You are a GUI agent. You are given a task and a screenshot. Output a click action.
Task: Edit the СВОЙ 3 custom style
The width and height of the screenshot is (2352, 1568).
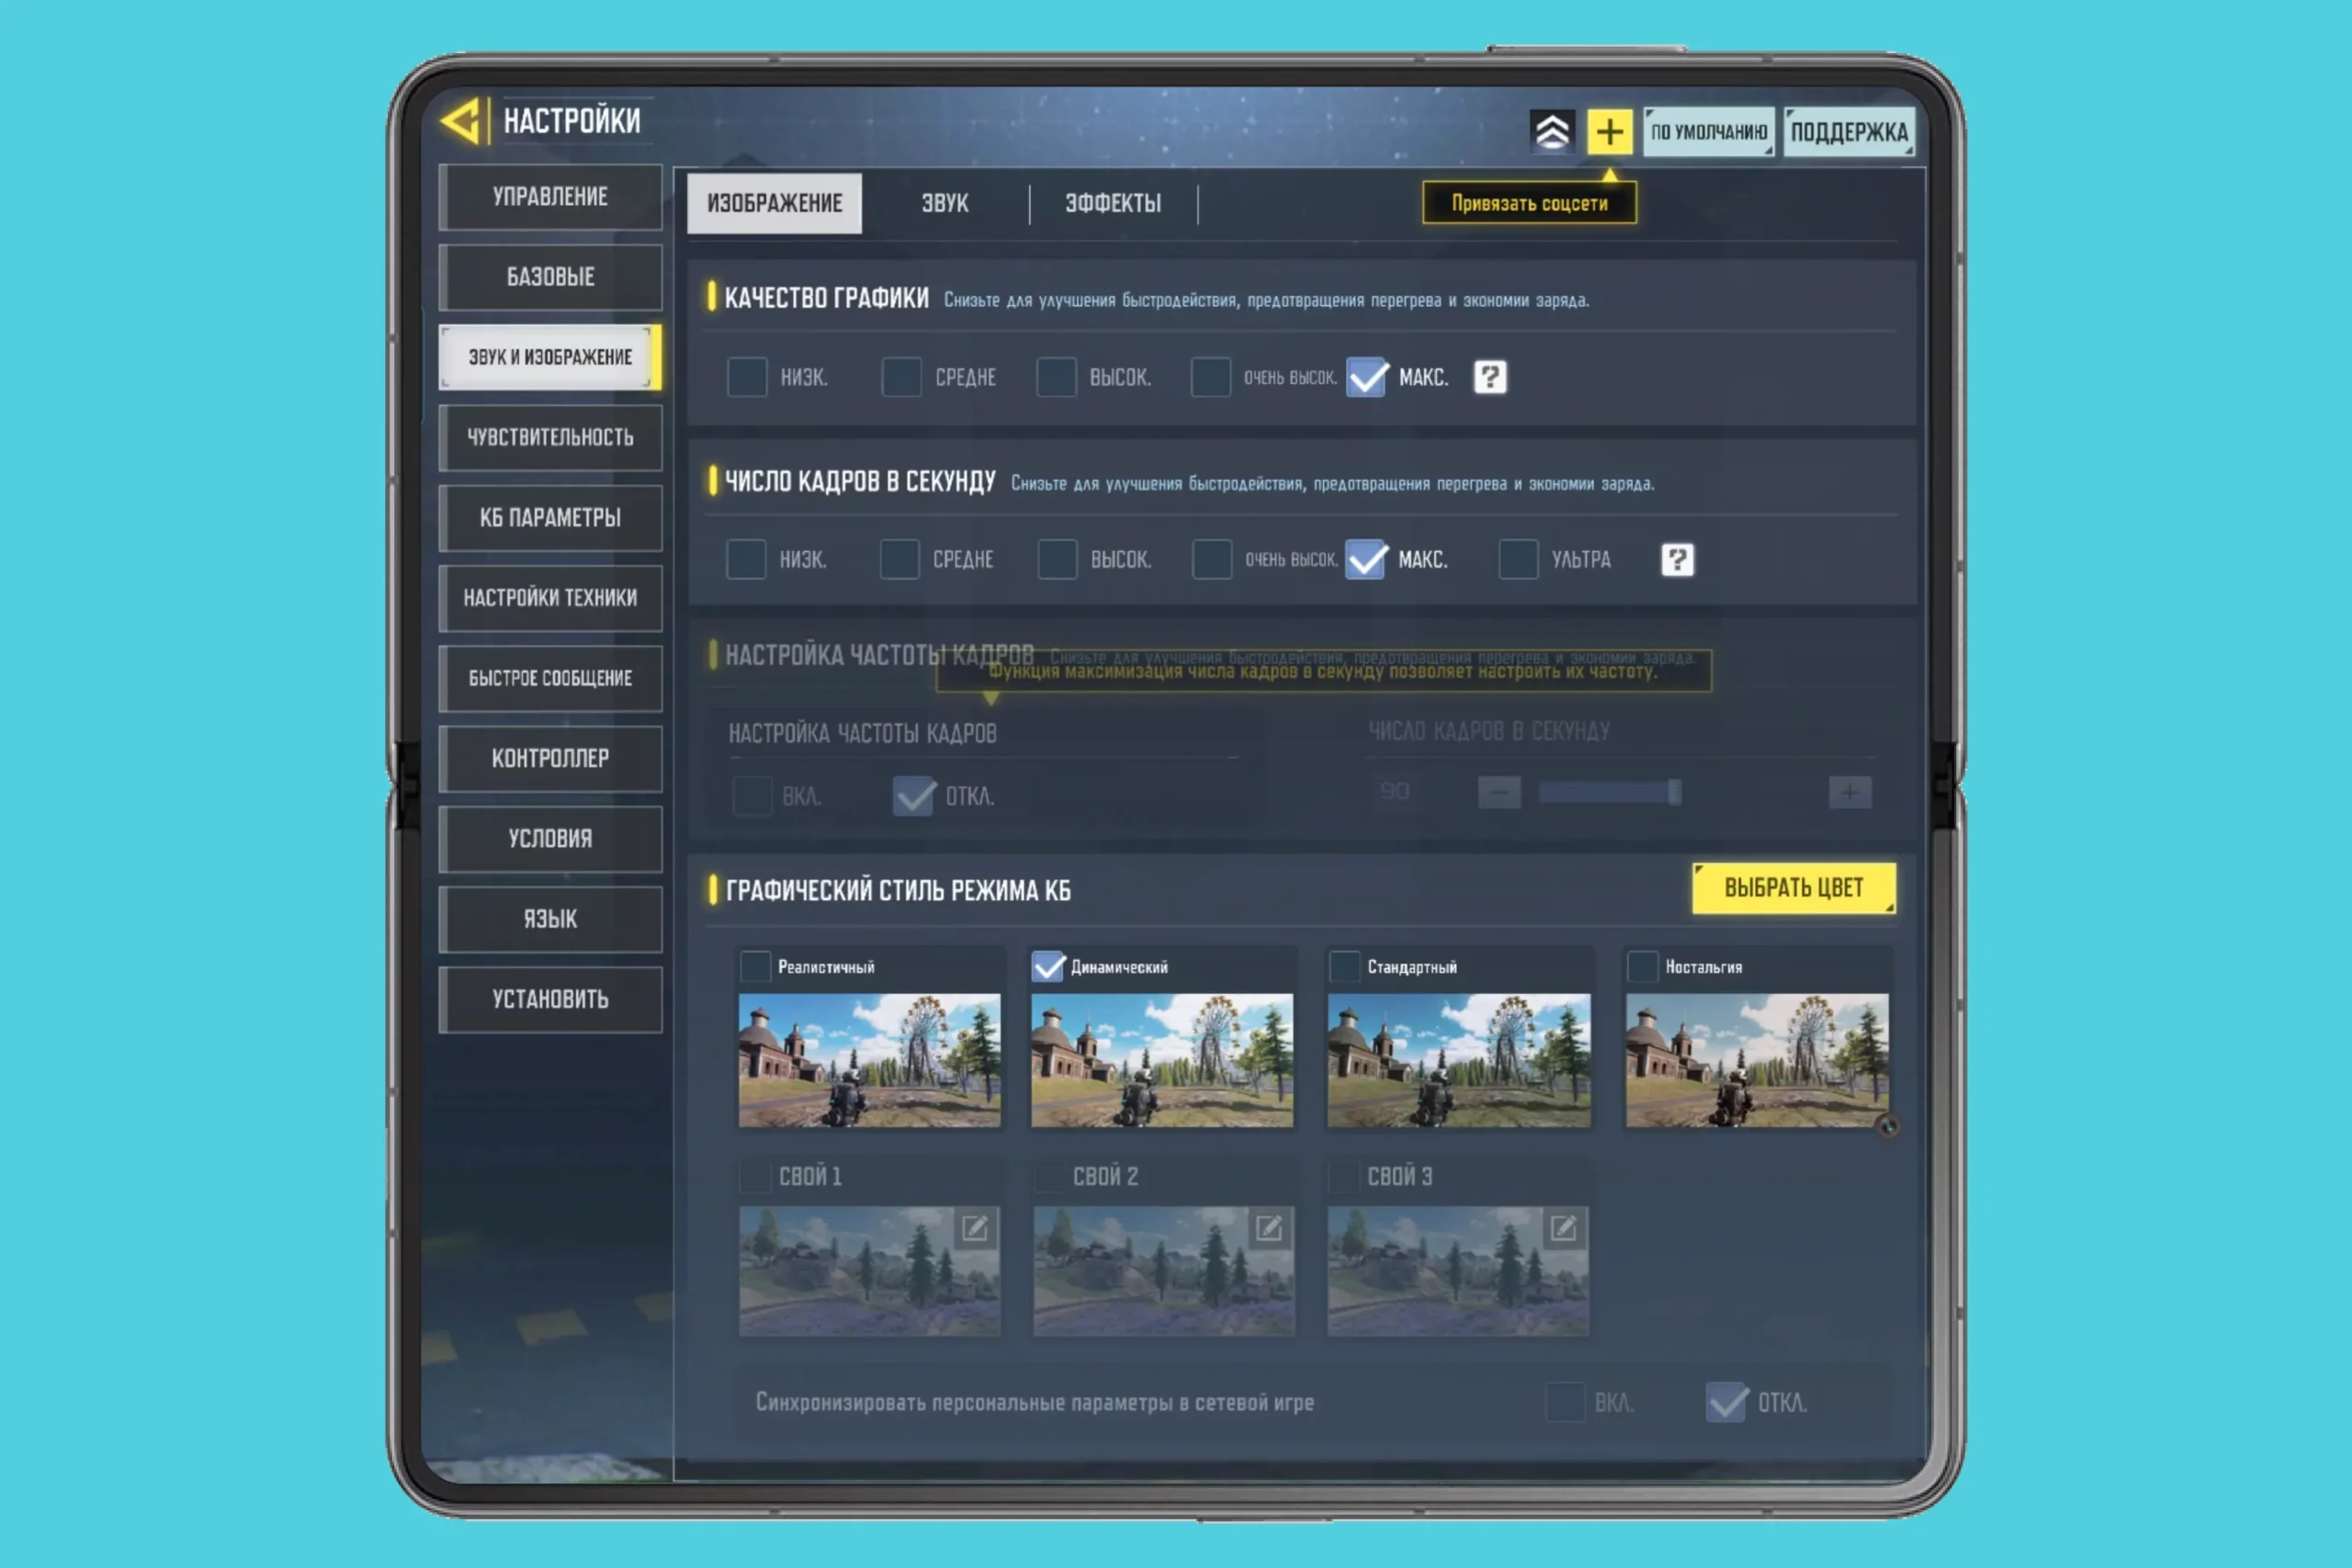[1563, 1228]
